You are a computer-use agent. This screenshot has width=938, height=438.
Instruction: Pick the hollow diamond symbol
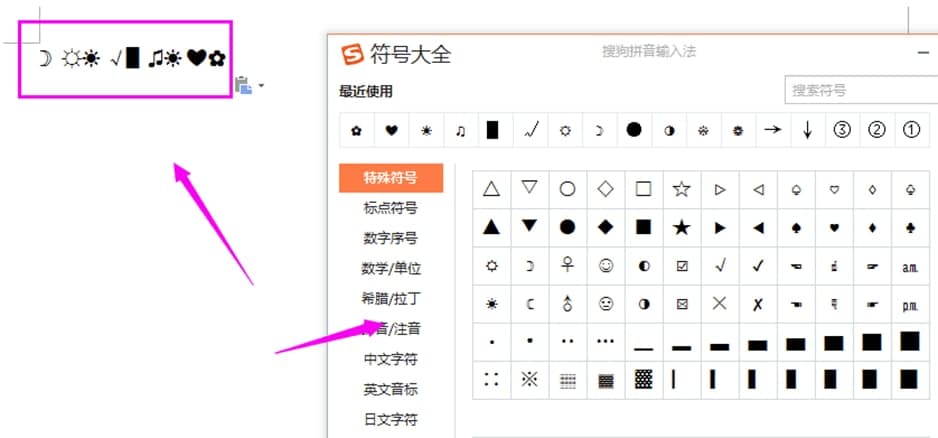coord(605,189)
